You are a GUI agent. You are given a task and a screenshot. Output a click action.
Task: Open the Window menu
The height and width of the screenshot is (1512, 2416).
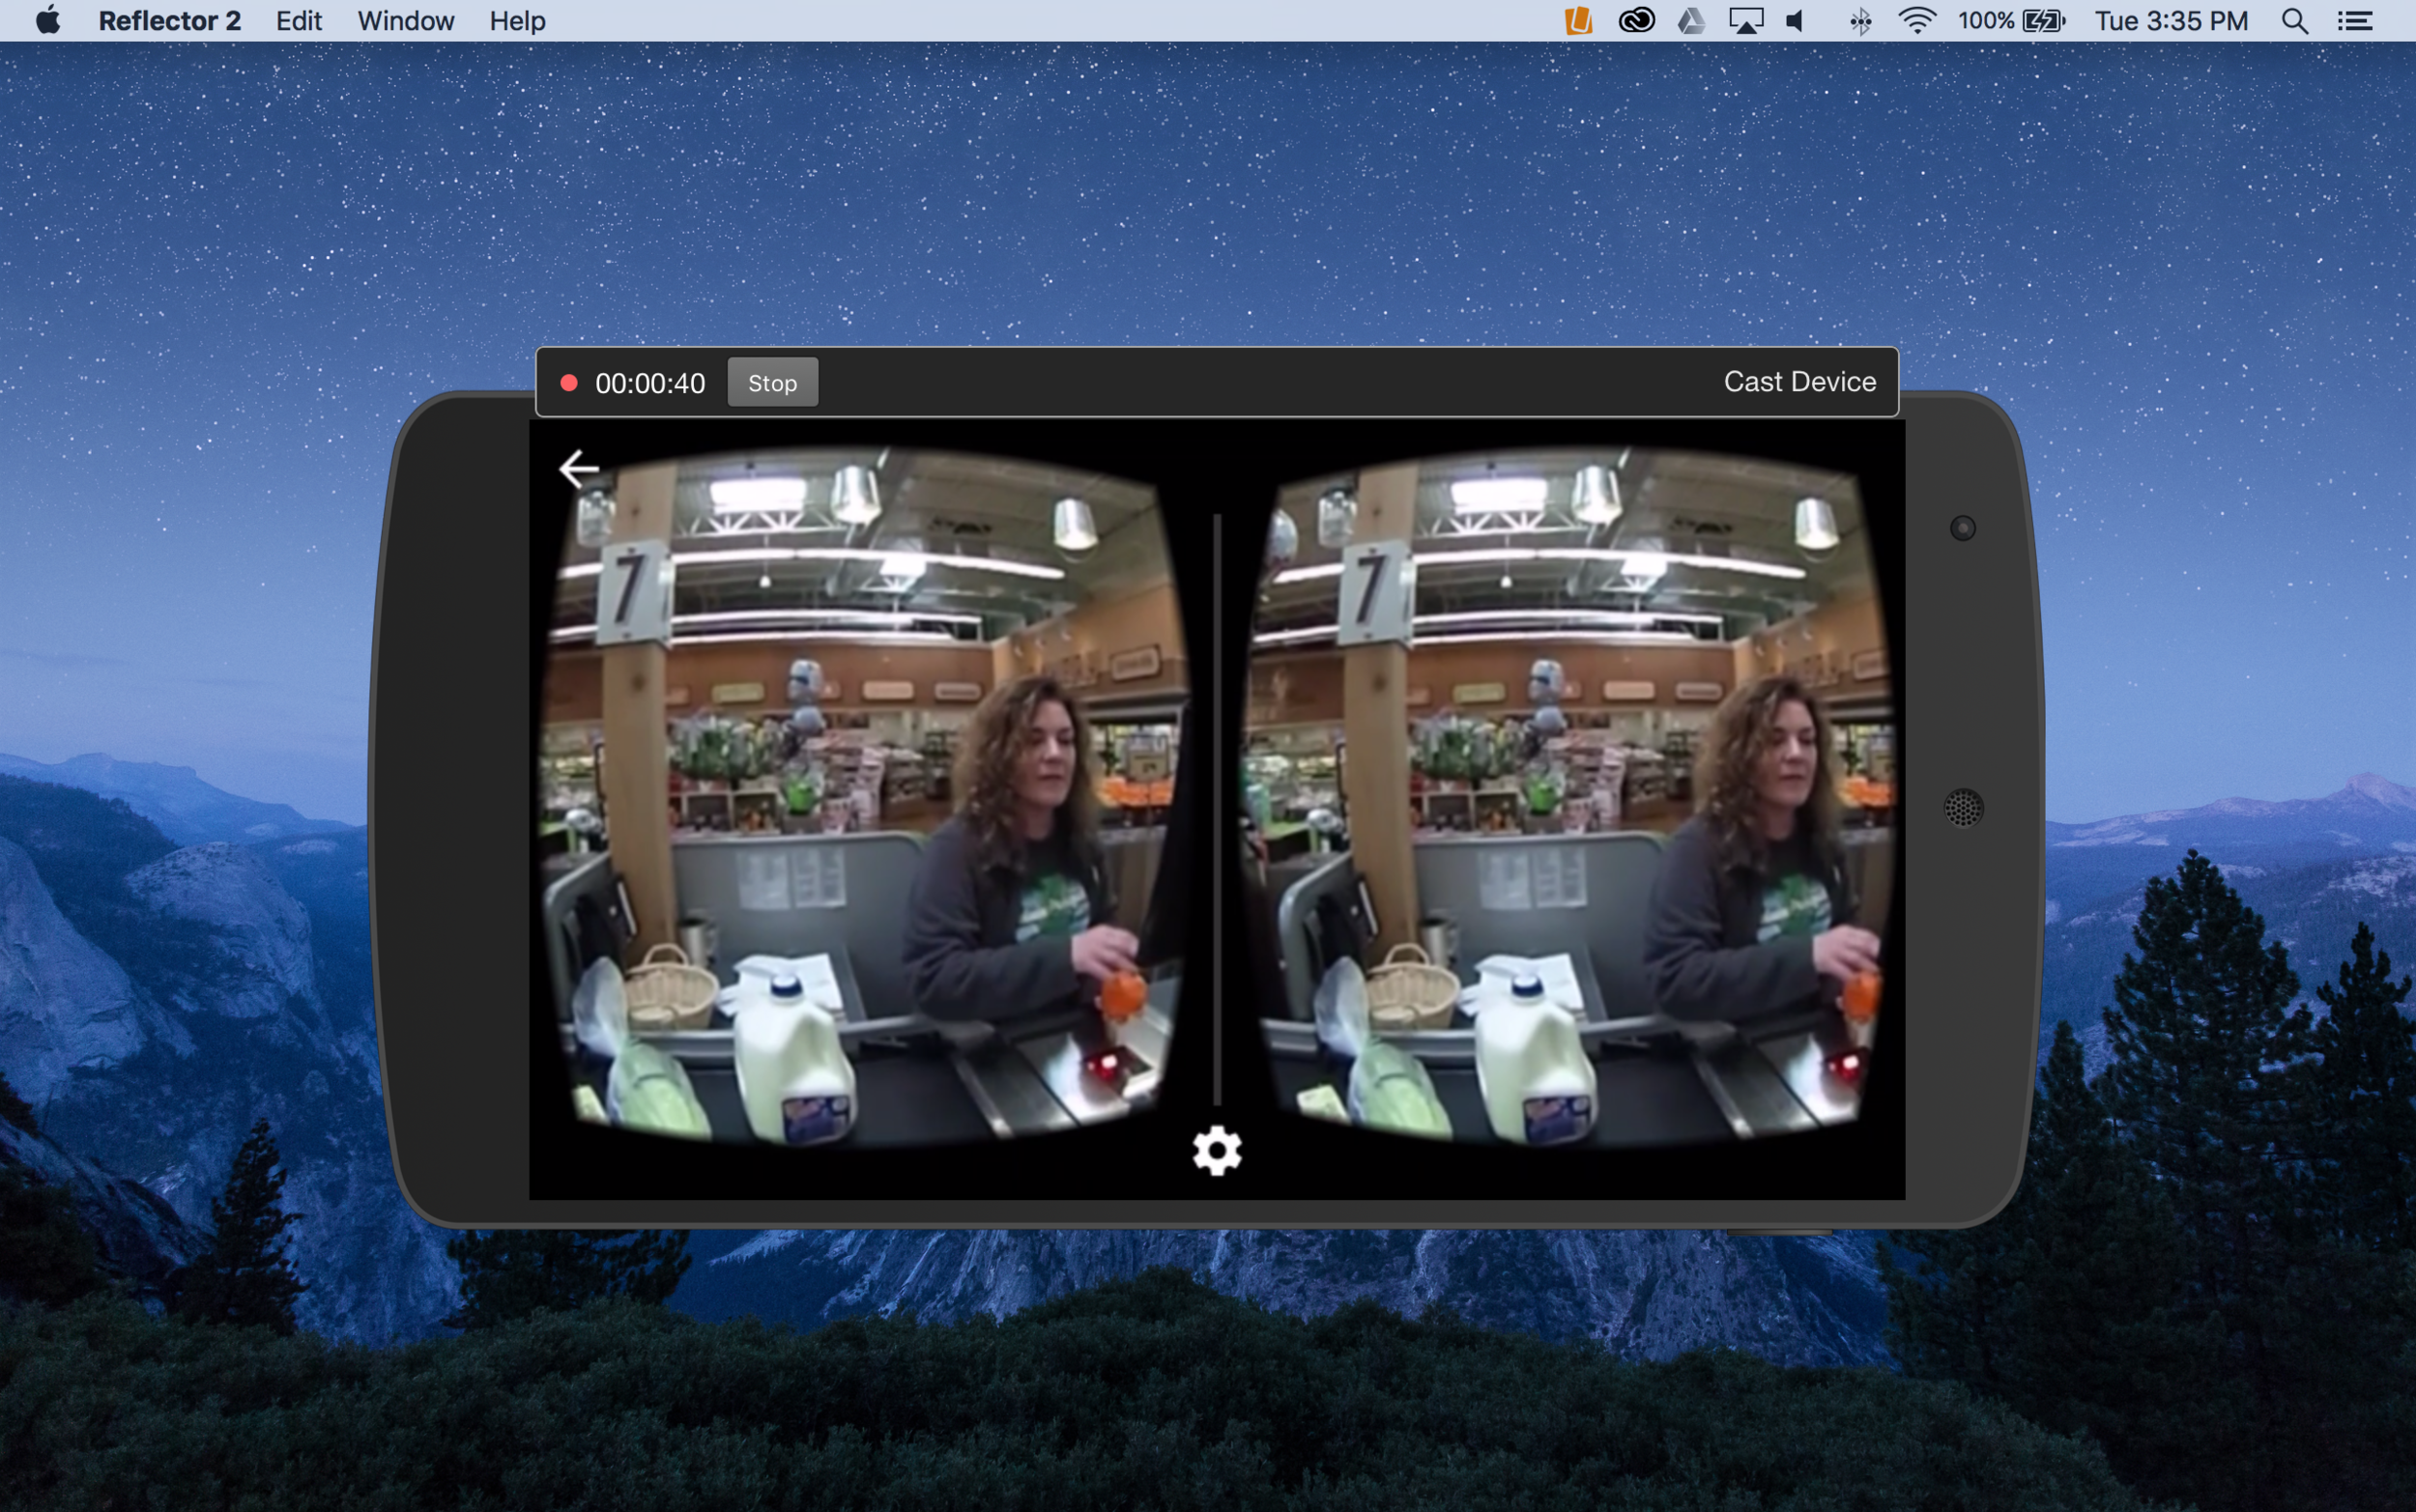[405, 20]
